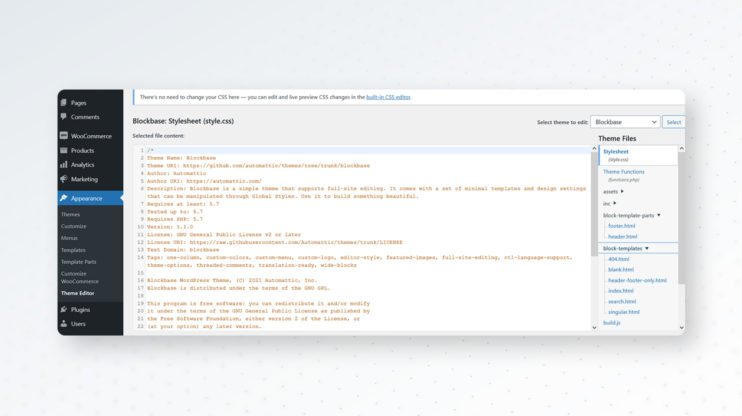Open Themes submenu item
Screen dimensions: 742x416
tap(71, 214)
